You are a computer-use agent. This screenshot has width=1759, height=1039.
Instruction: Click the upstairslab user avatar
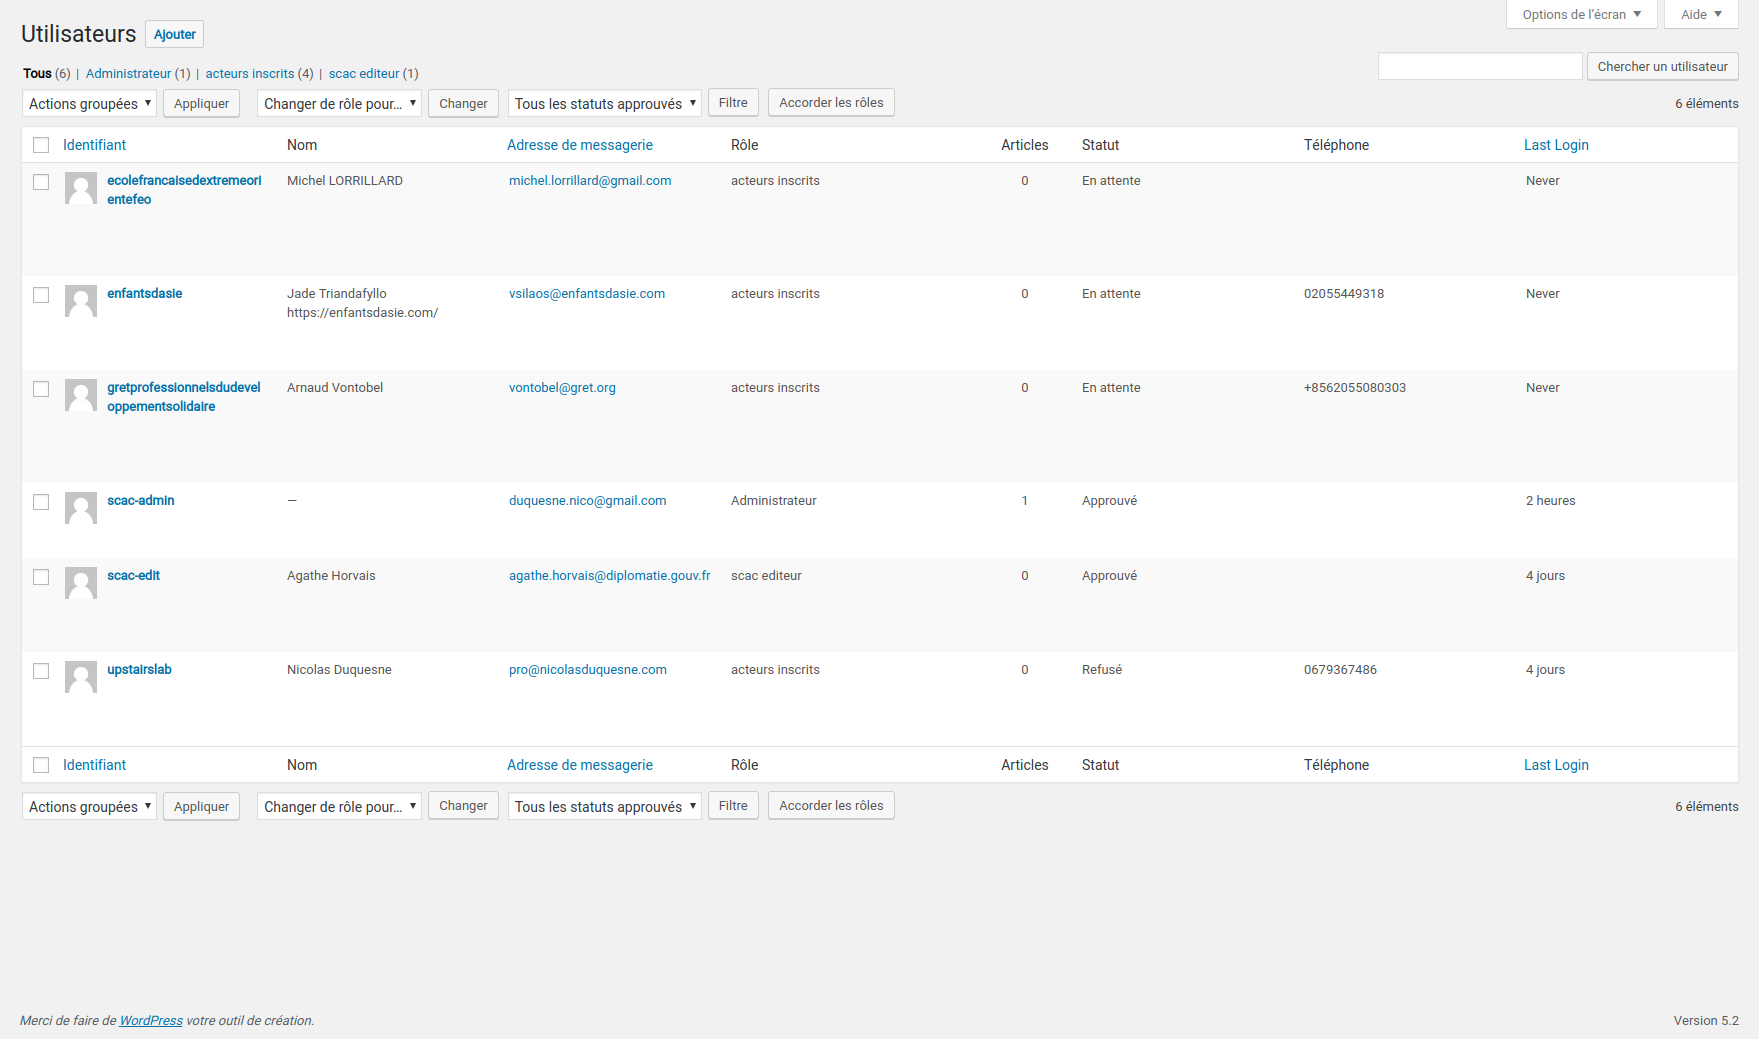(80, 677)
